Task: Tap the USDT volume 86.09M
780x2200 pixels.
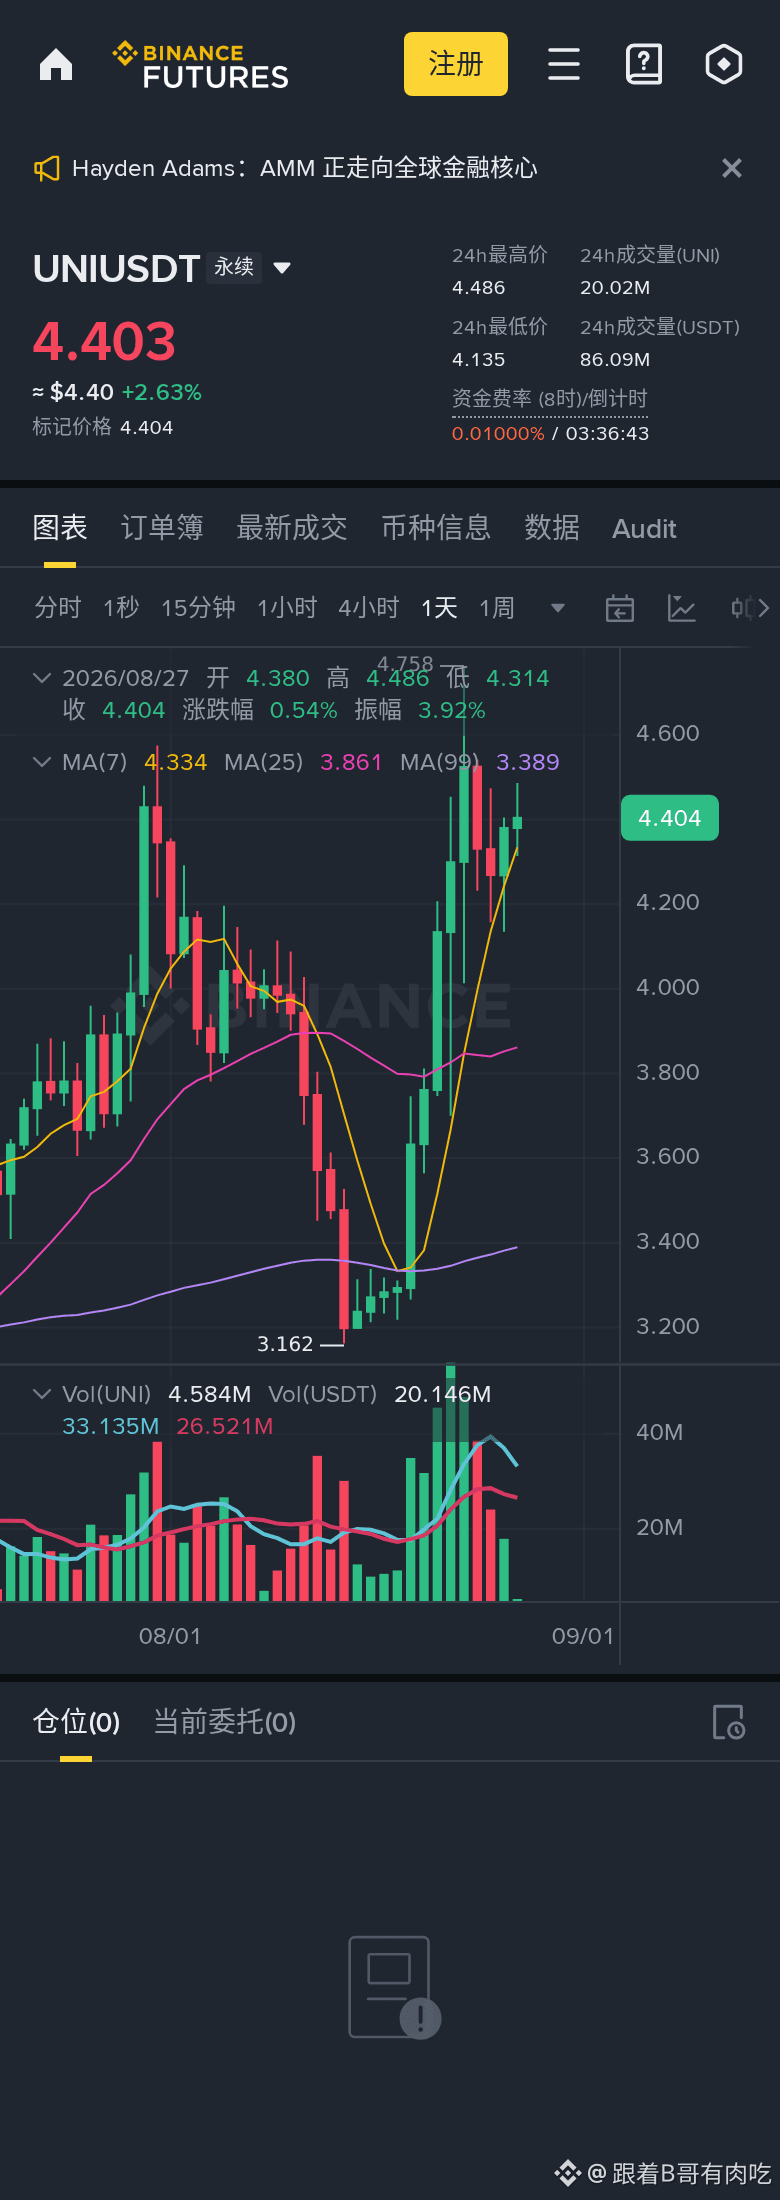Action: pos(615,360)
